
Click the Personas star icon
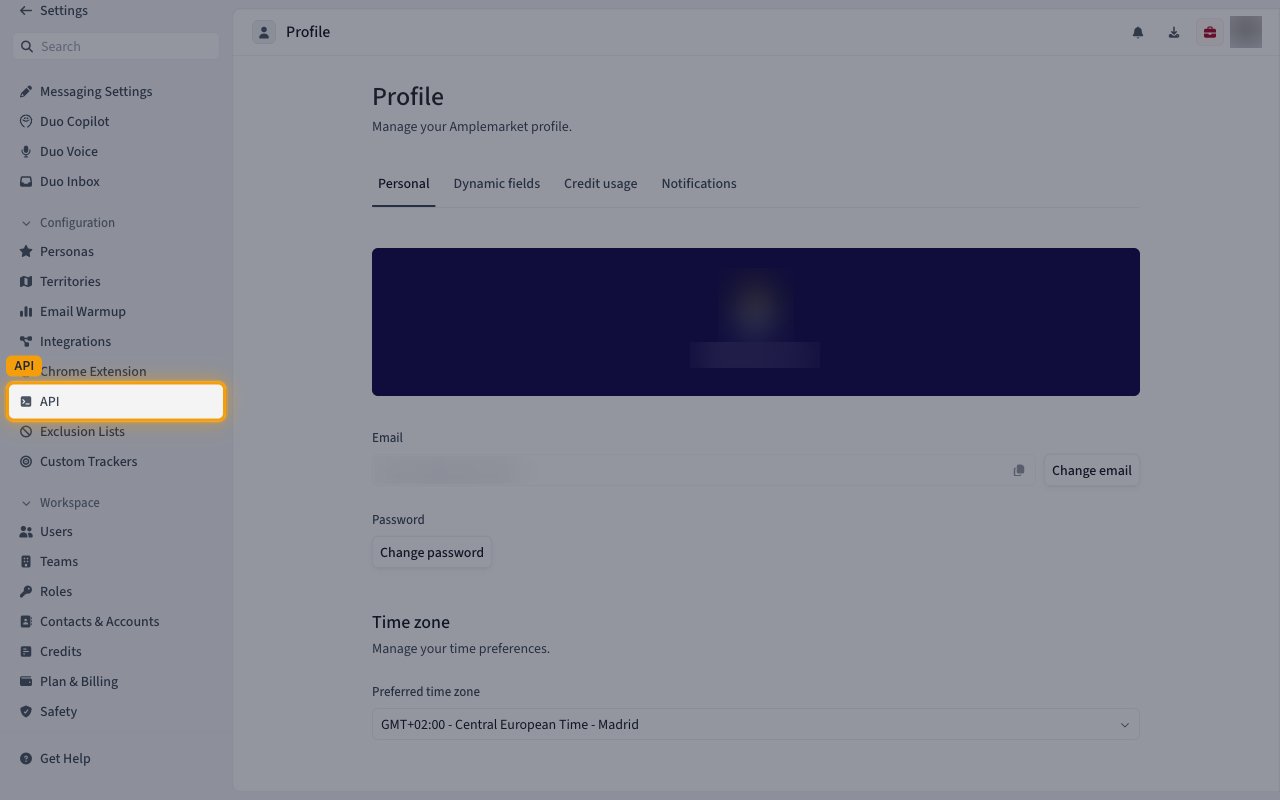[26, 251]
